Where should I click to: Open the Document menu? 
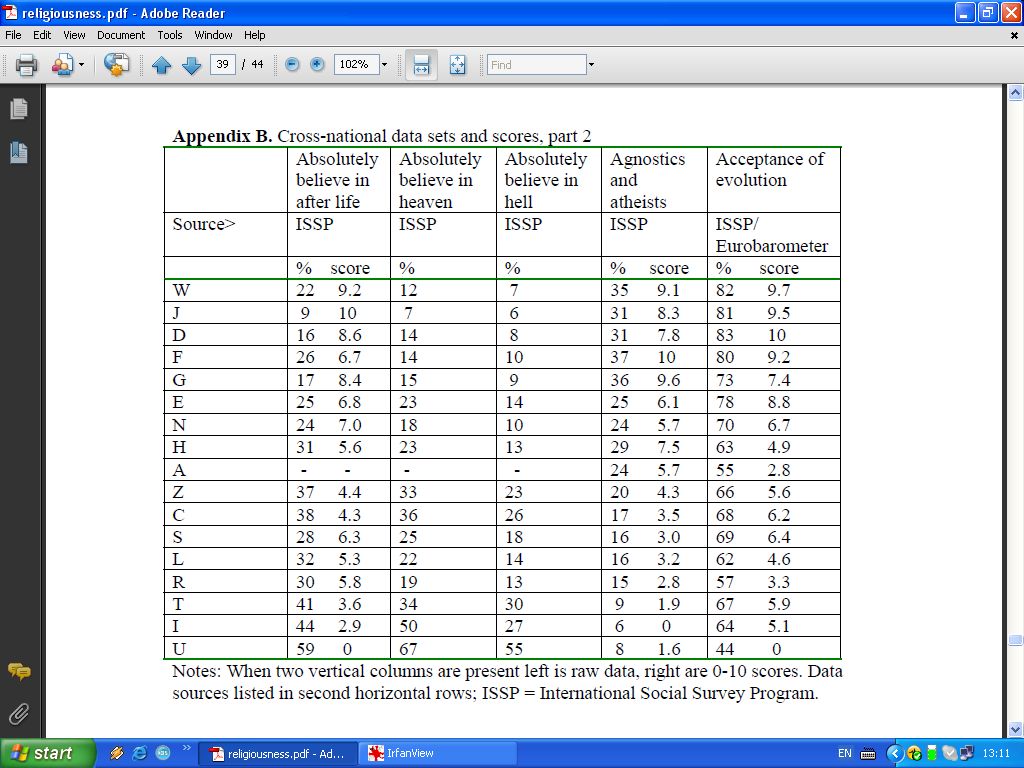pyautogui.click(x=121, y=35)
